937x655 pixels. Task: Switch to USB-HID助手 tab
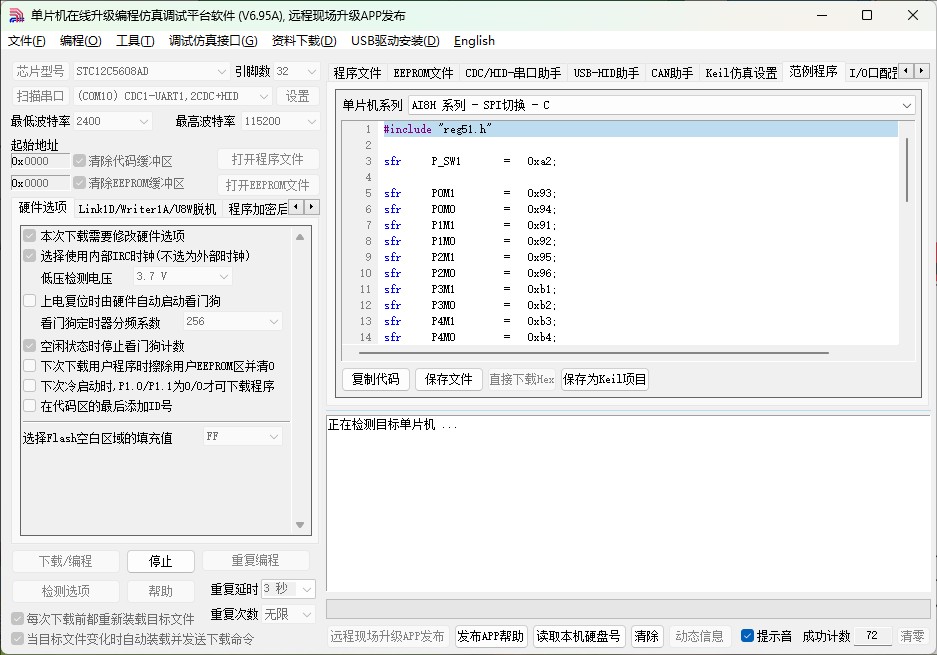(x=606, y=73)
